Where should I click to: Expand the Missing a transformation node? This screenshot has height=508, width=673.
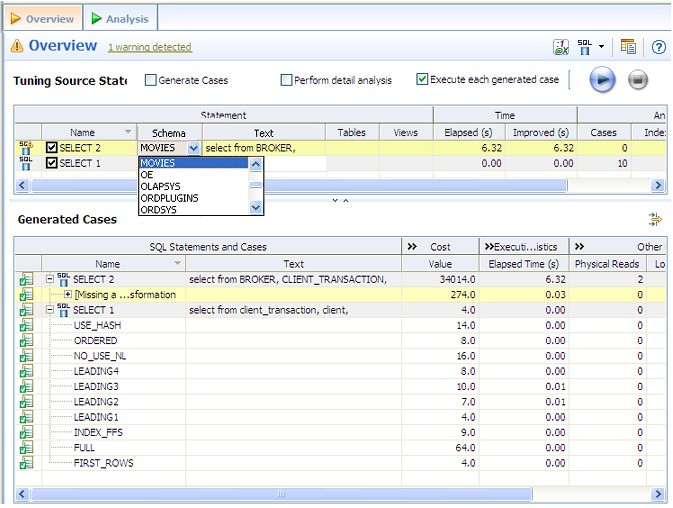click(68, 295)
